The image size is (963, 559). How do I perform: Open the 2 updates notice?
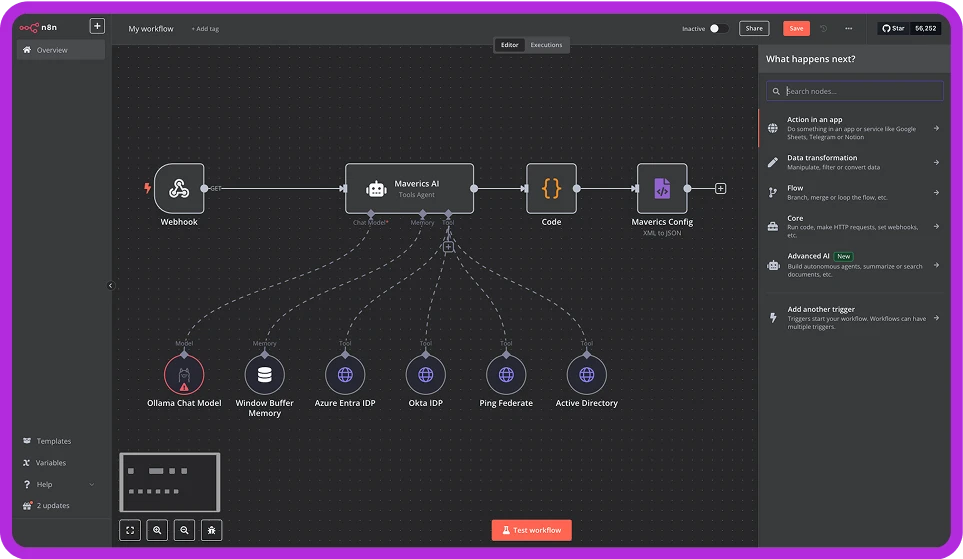click(46, 506)
